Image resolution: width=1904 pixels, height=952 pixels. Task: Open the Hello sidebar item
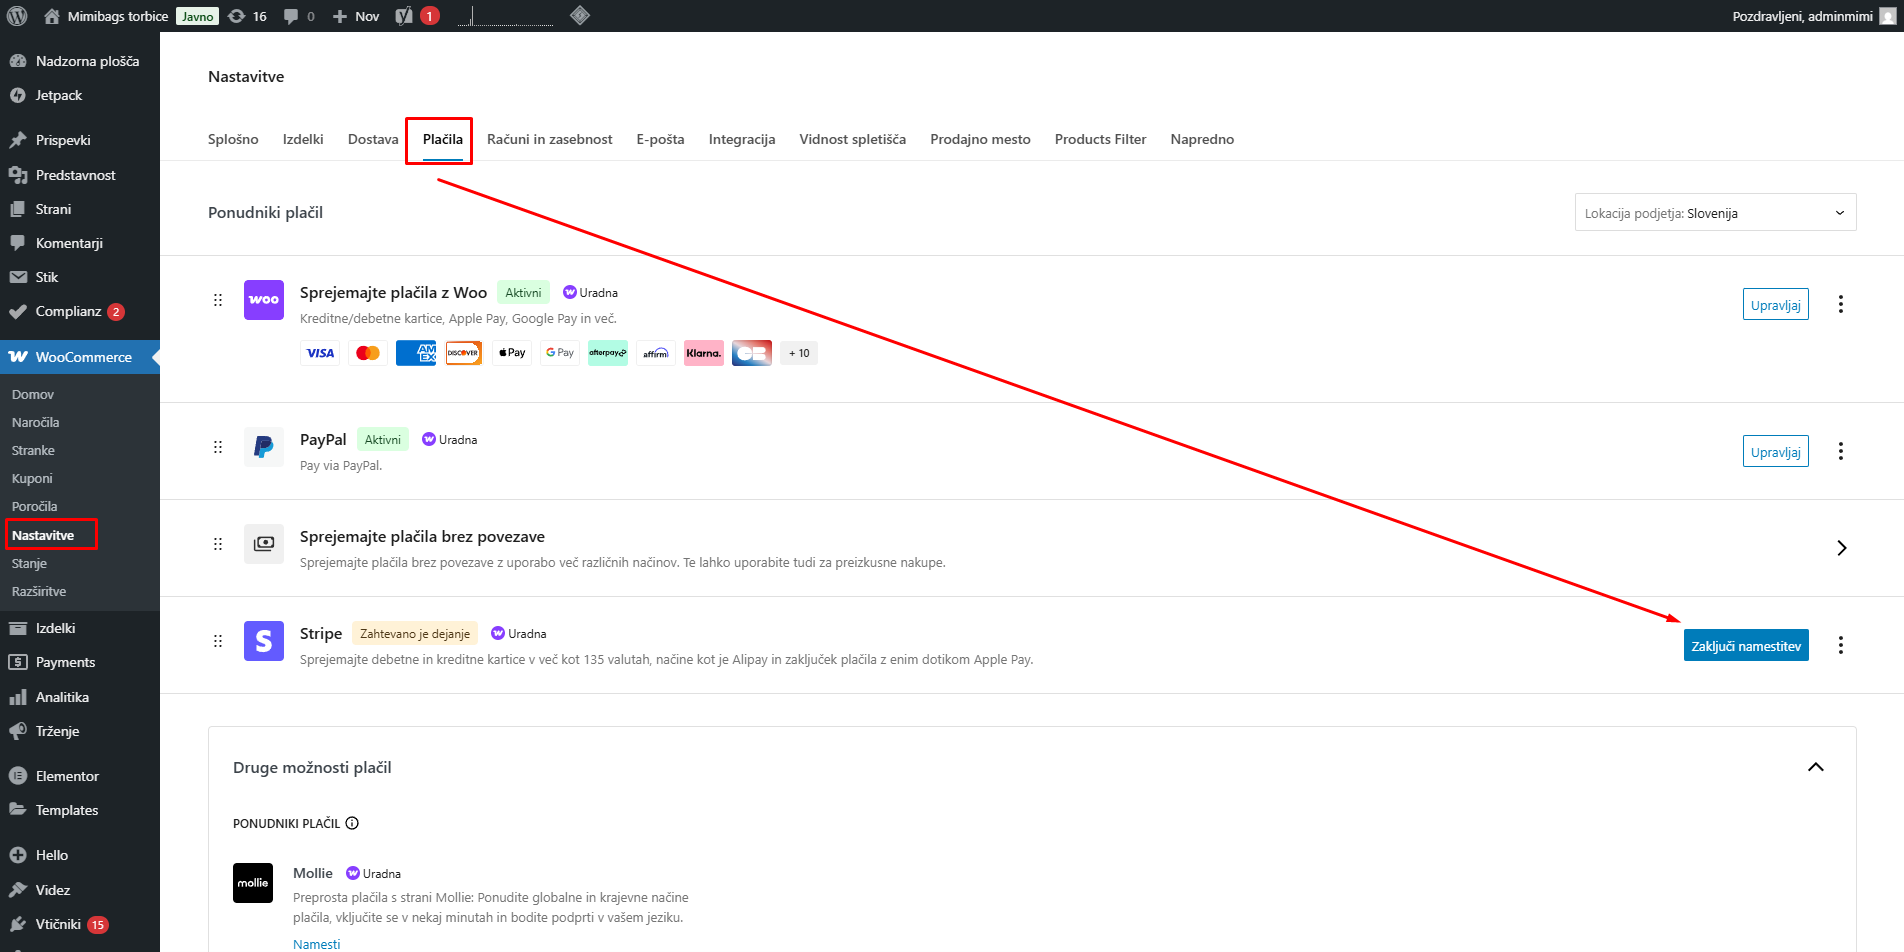(80, 855)
